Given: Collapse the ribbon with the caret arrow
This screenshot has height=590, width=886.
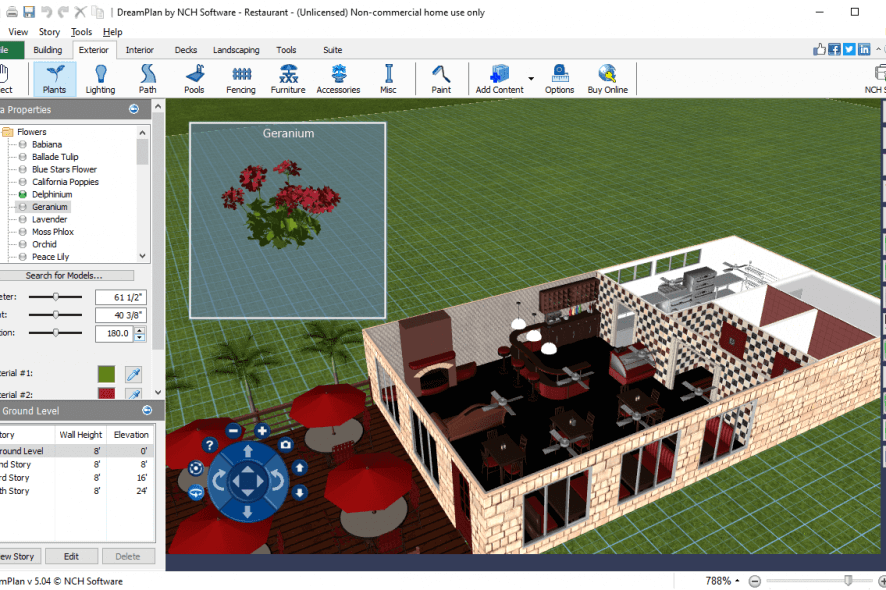Looking at the screenshot, I should (878, 50).
